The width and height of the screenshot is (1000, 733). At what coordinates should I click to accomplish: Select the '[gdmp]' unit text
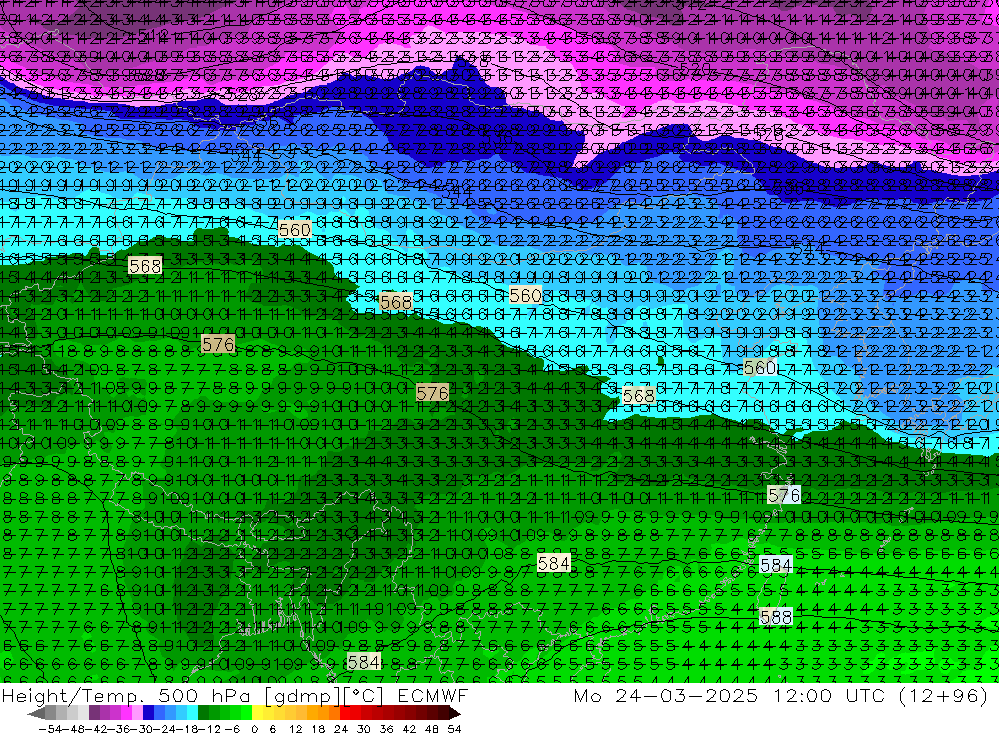click(303, 696)
